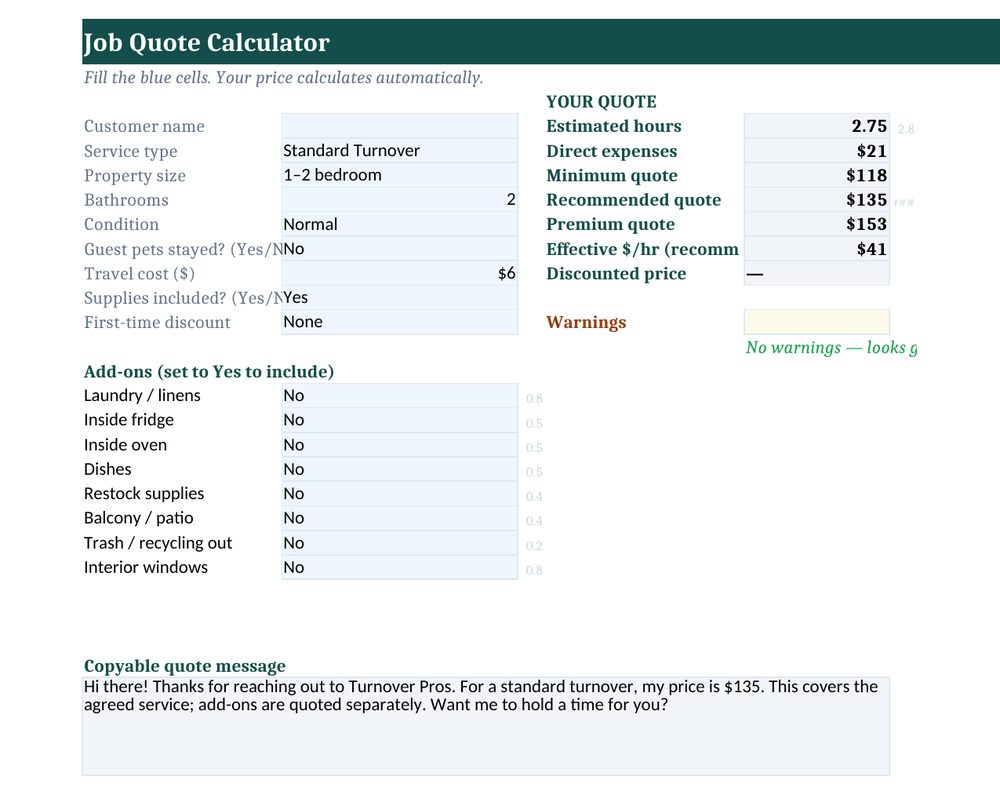1000x795 pixels.
Task: Click the Inside oven label
Action: pyautogui.click(x=125, y=444)
